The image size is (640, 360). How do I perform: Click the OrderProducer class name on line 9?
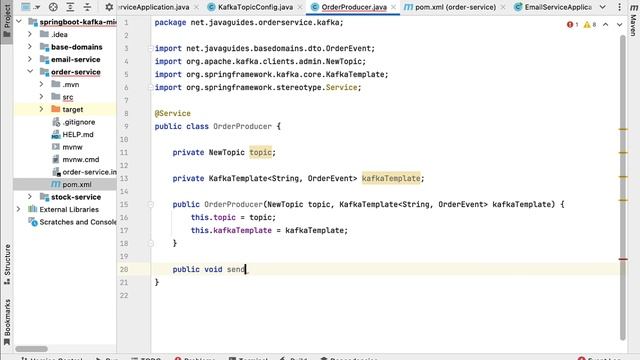[242, 126]
